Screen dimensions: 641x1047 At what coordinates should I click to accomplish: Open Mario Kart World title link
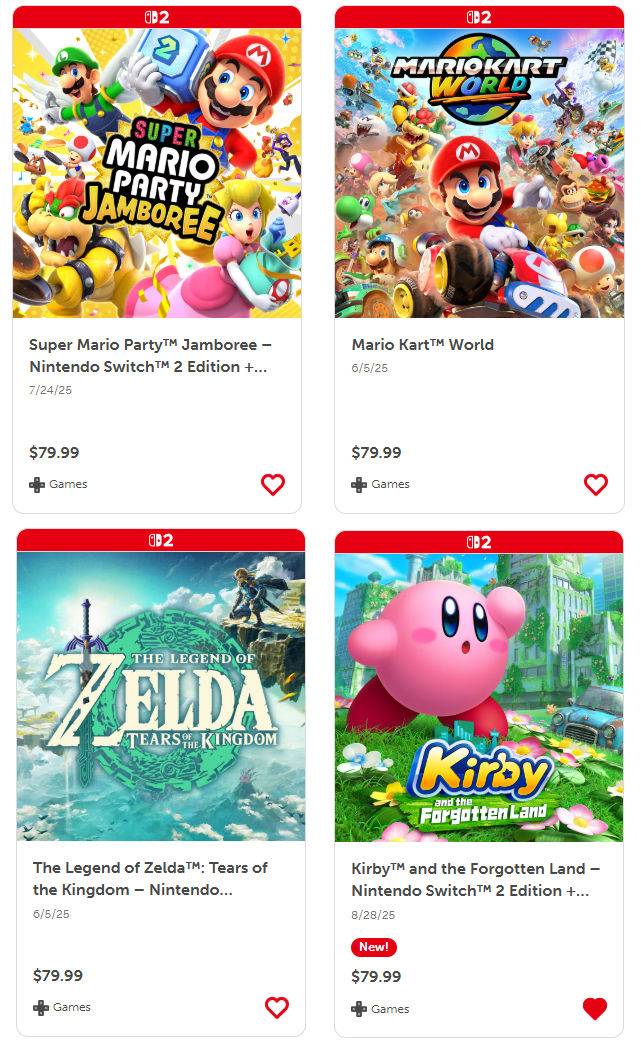[x=423, y=345]
